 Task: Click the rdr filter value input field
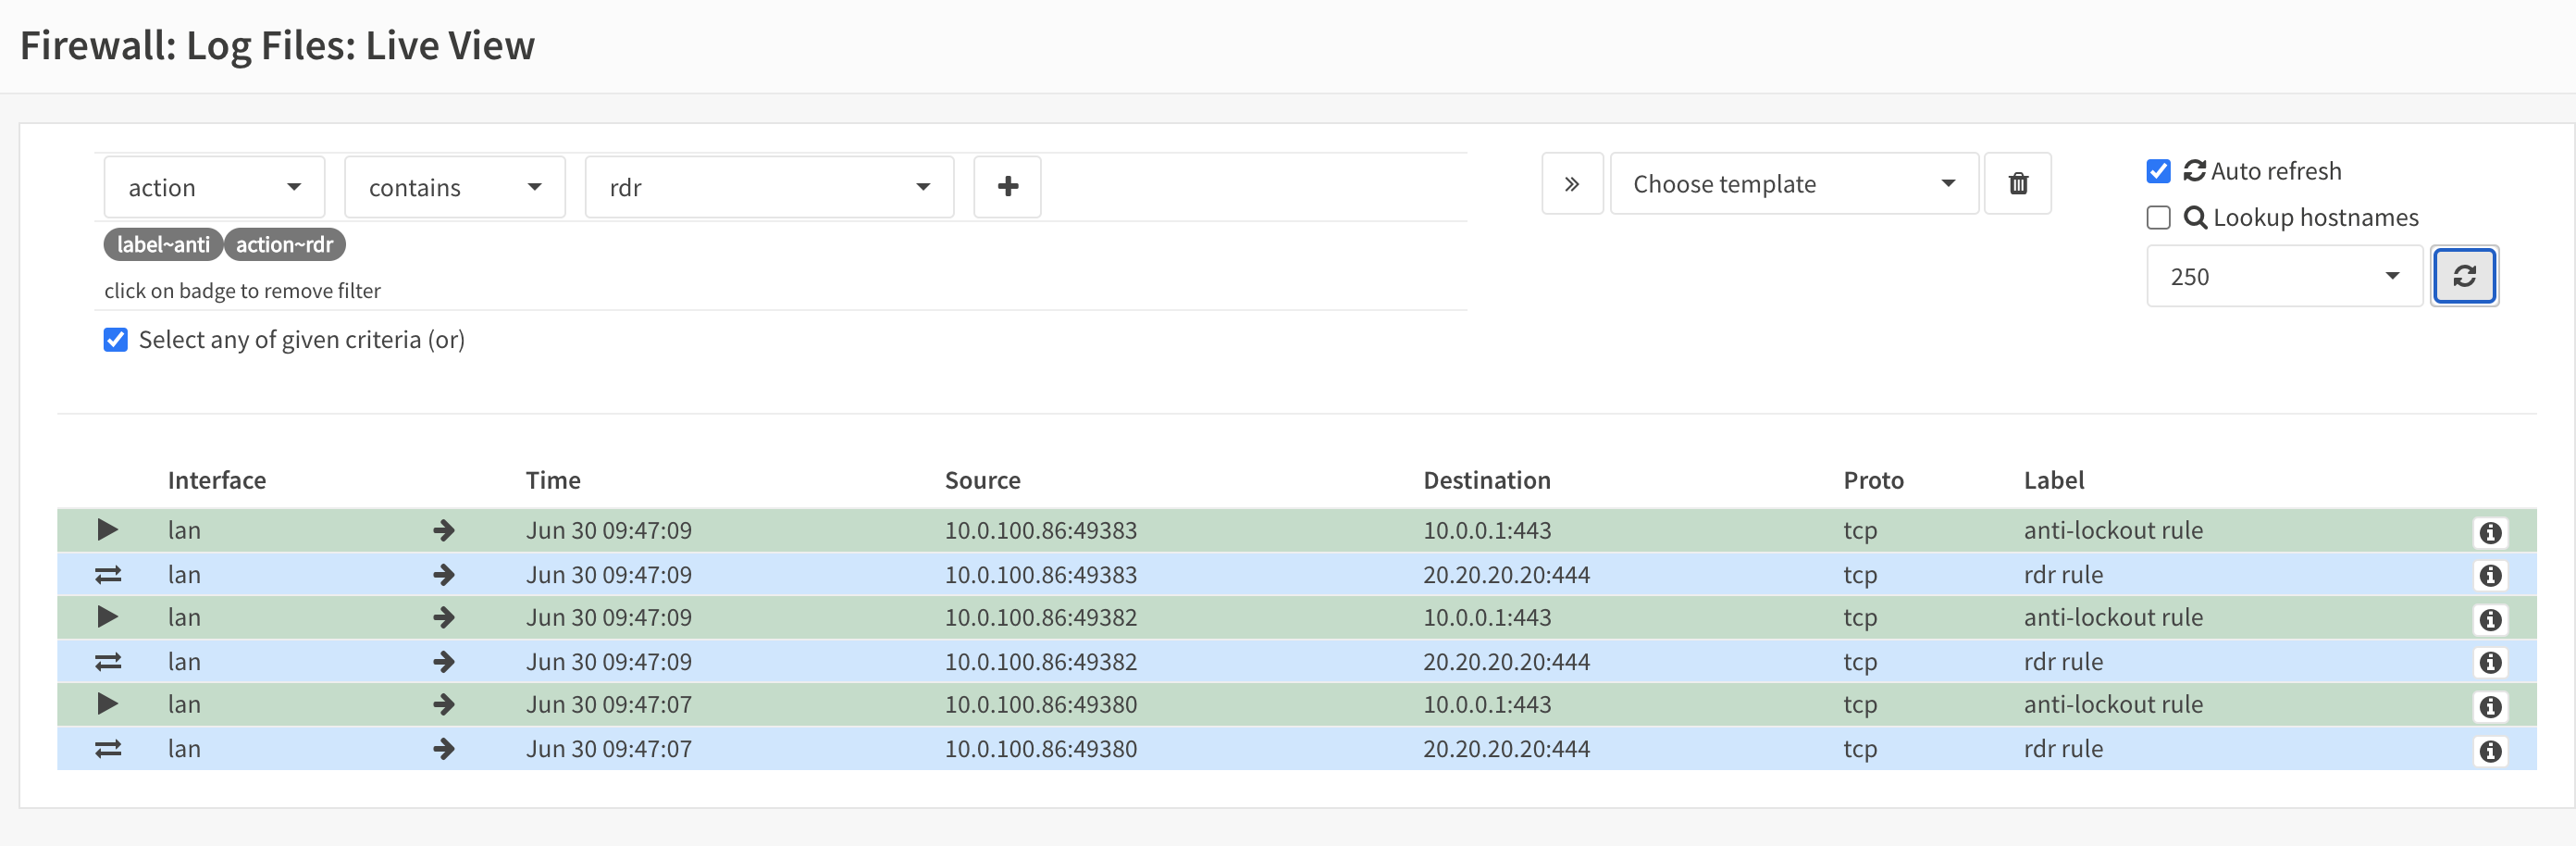click(x=768, y=186)
